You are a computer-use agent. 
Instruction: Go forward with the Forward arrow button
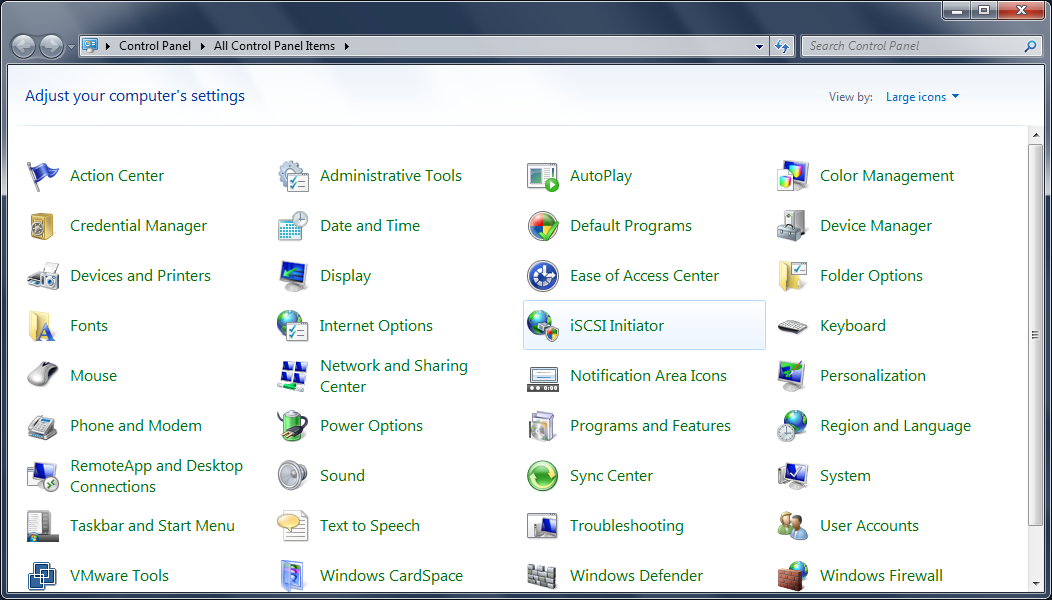point(52,46)
